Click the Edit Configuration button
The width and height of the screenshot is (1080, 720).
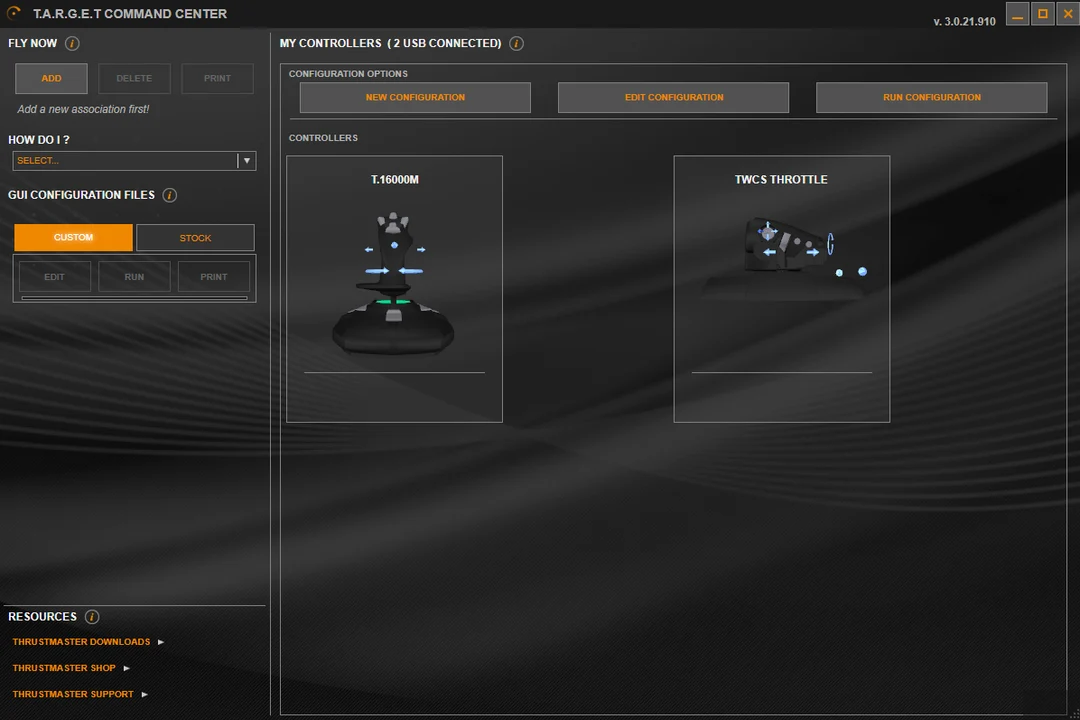673,98
